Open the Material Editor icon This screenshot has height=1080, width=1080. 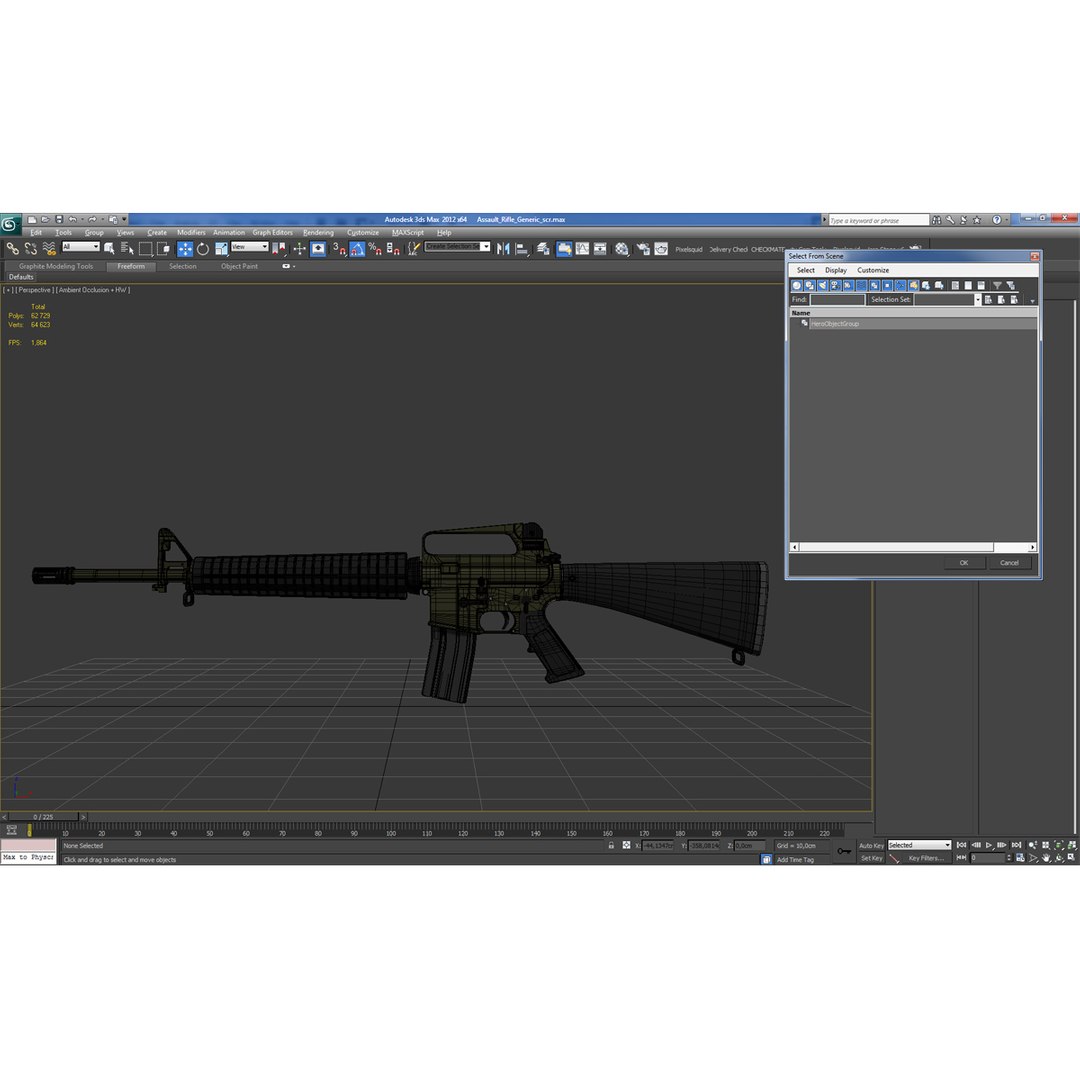point(622,249)
